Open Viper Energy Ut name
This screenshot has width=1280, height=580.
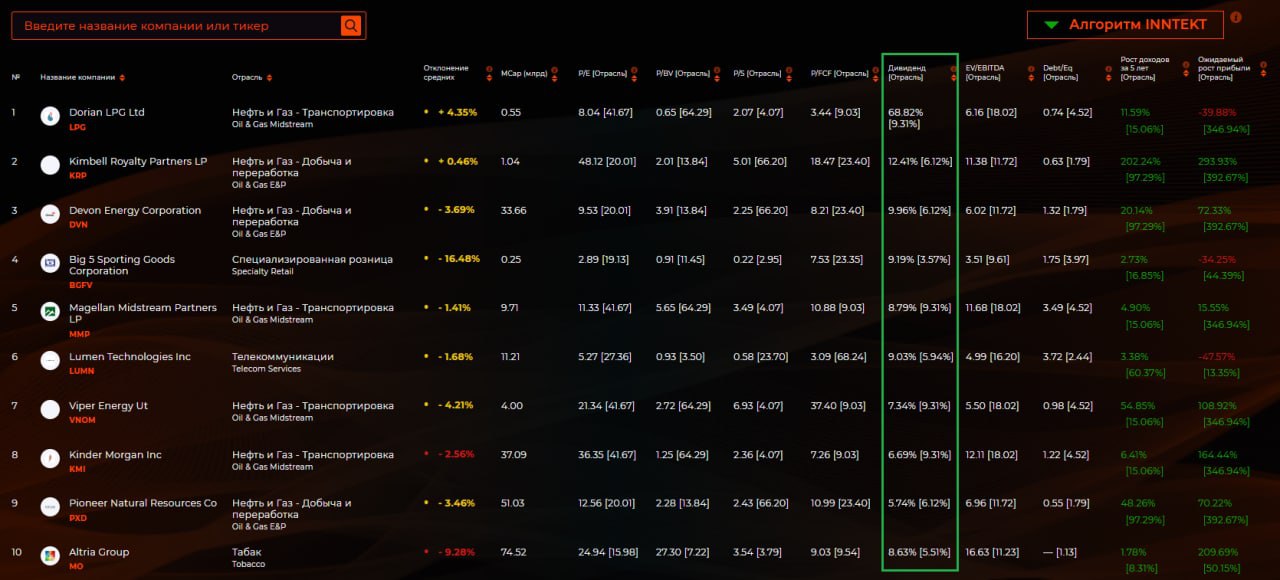coord(108,406)
